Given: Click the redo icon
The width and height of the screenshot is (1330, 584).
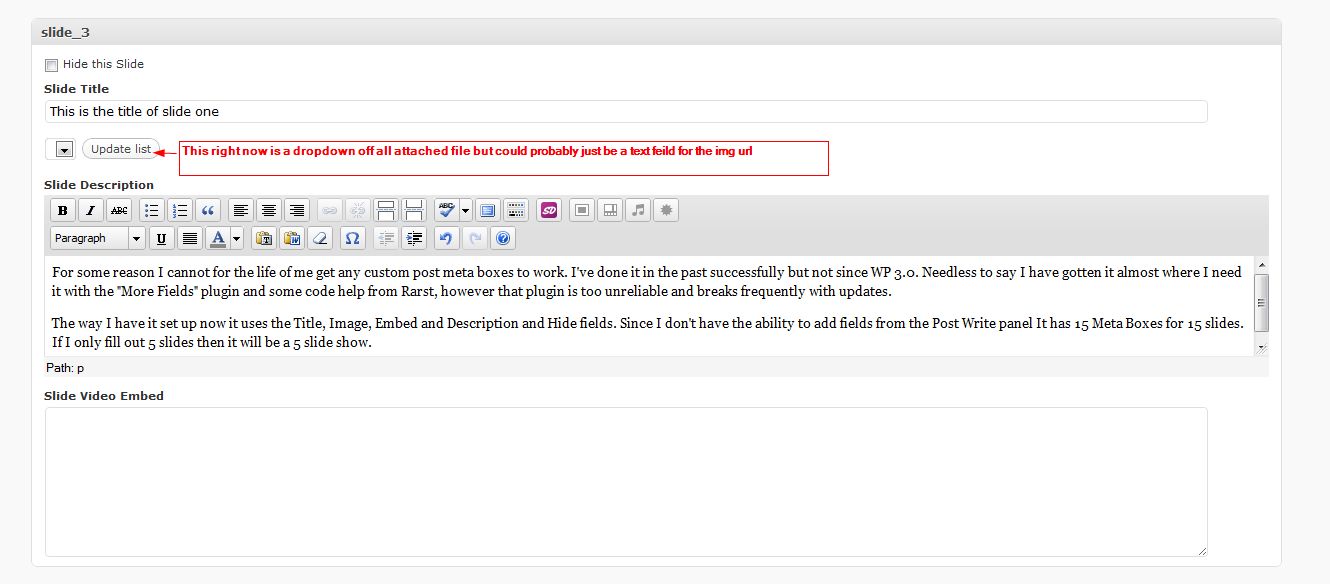Looking at the screenshot, I should click(474, 238).
